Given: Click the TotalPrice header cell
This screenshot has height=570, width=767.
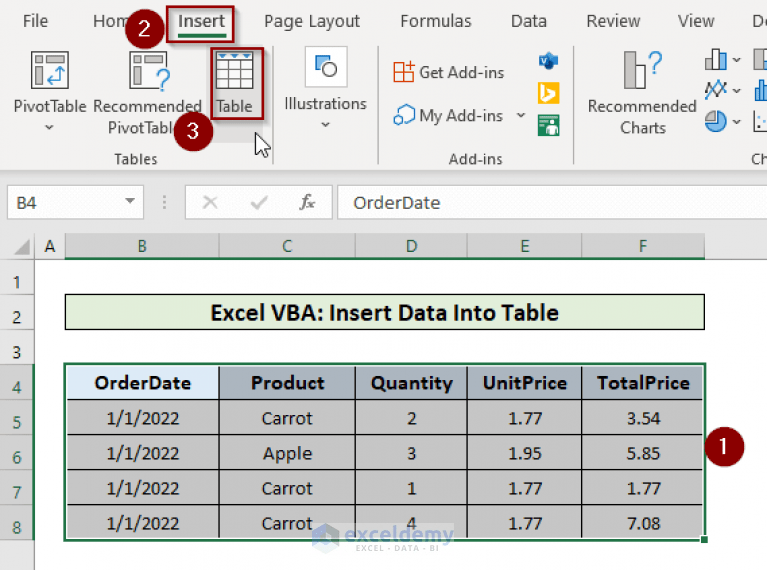Looking at the screenshot, I should (x=643, y=383).
